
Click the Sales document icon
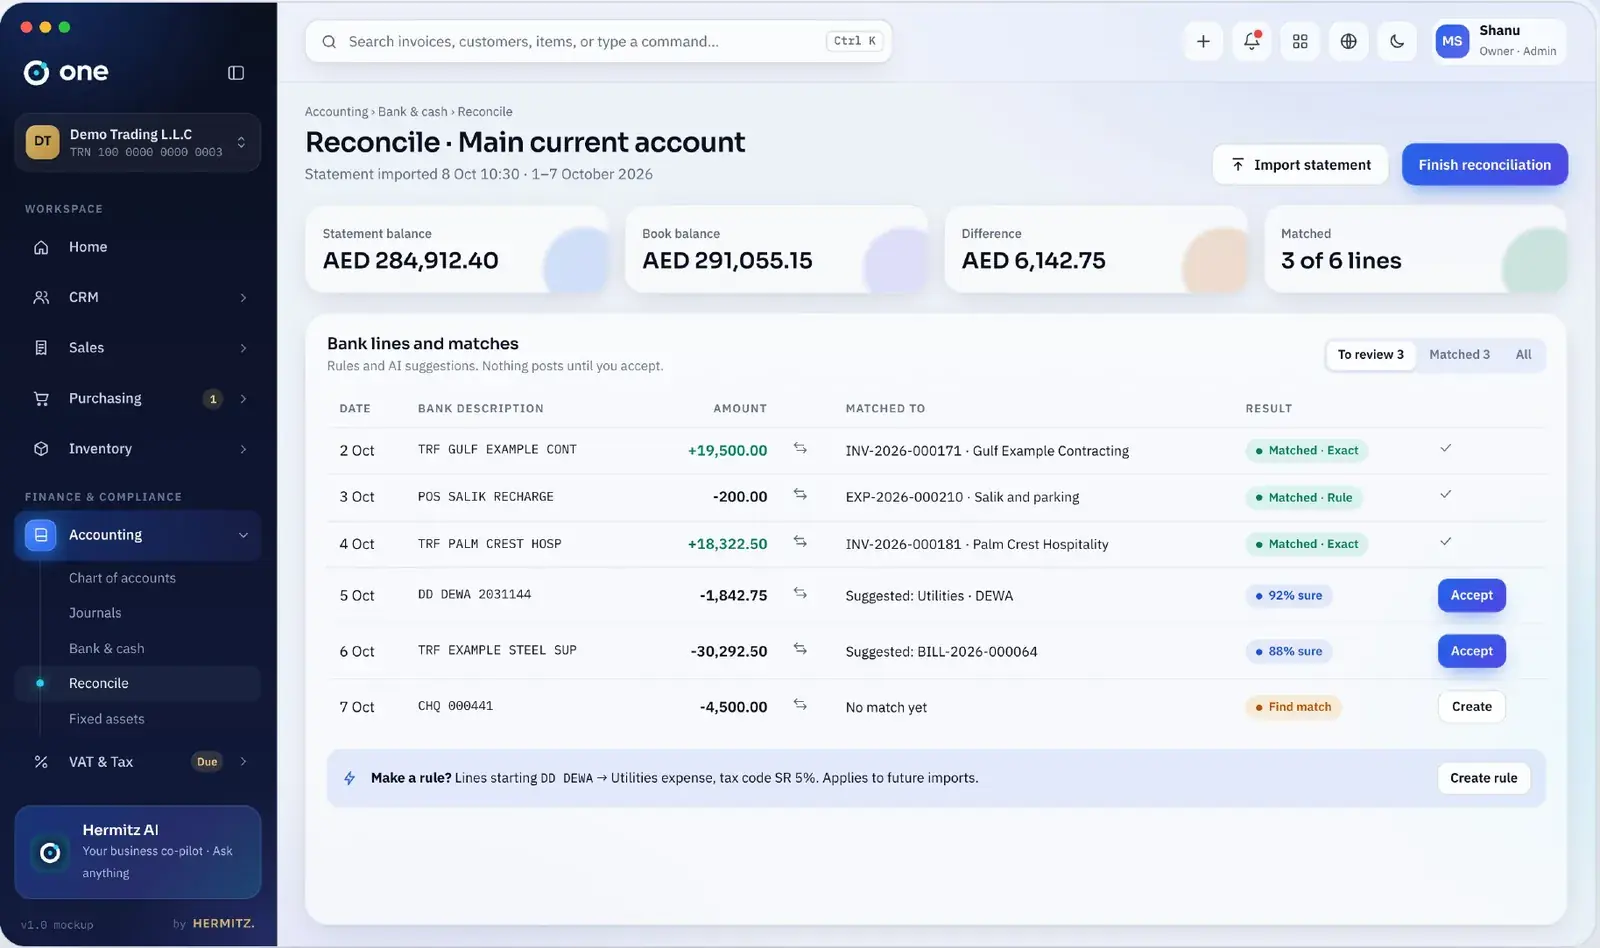[41, 348]
